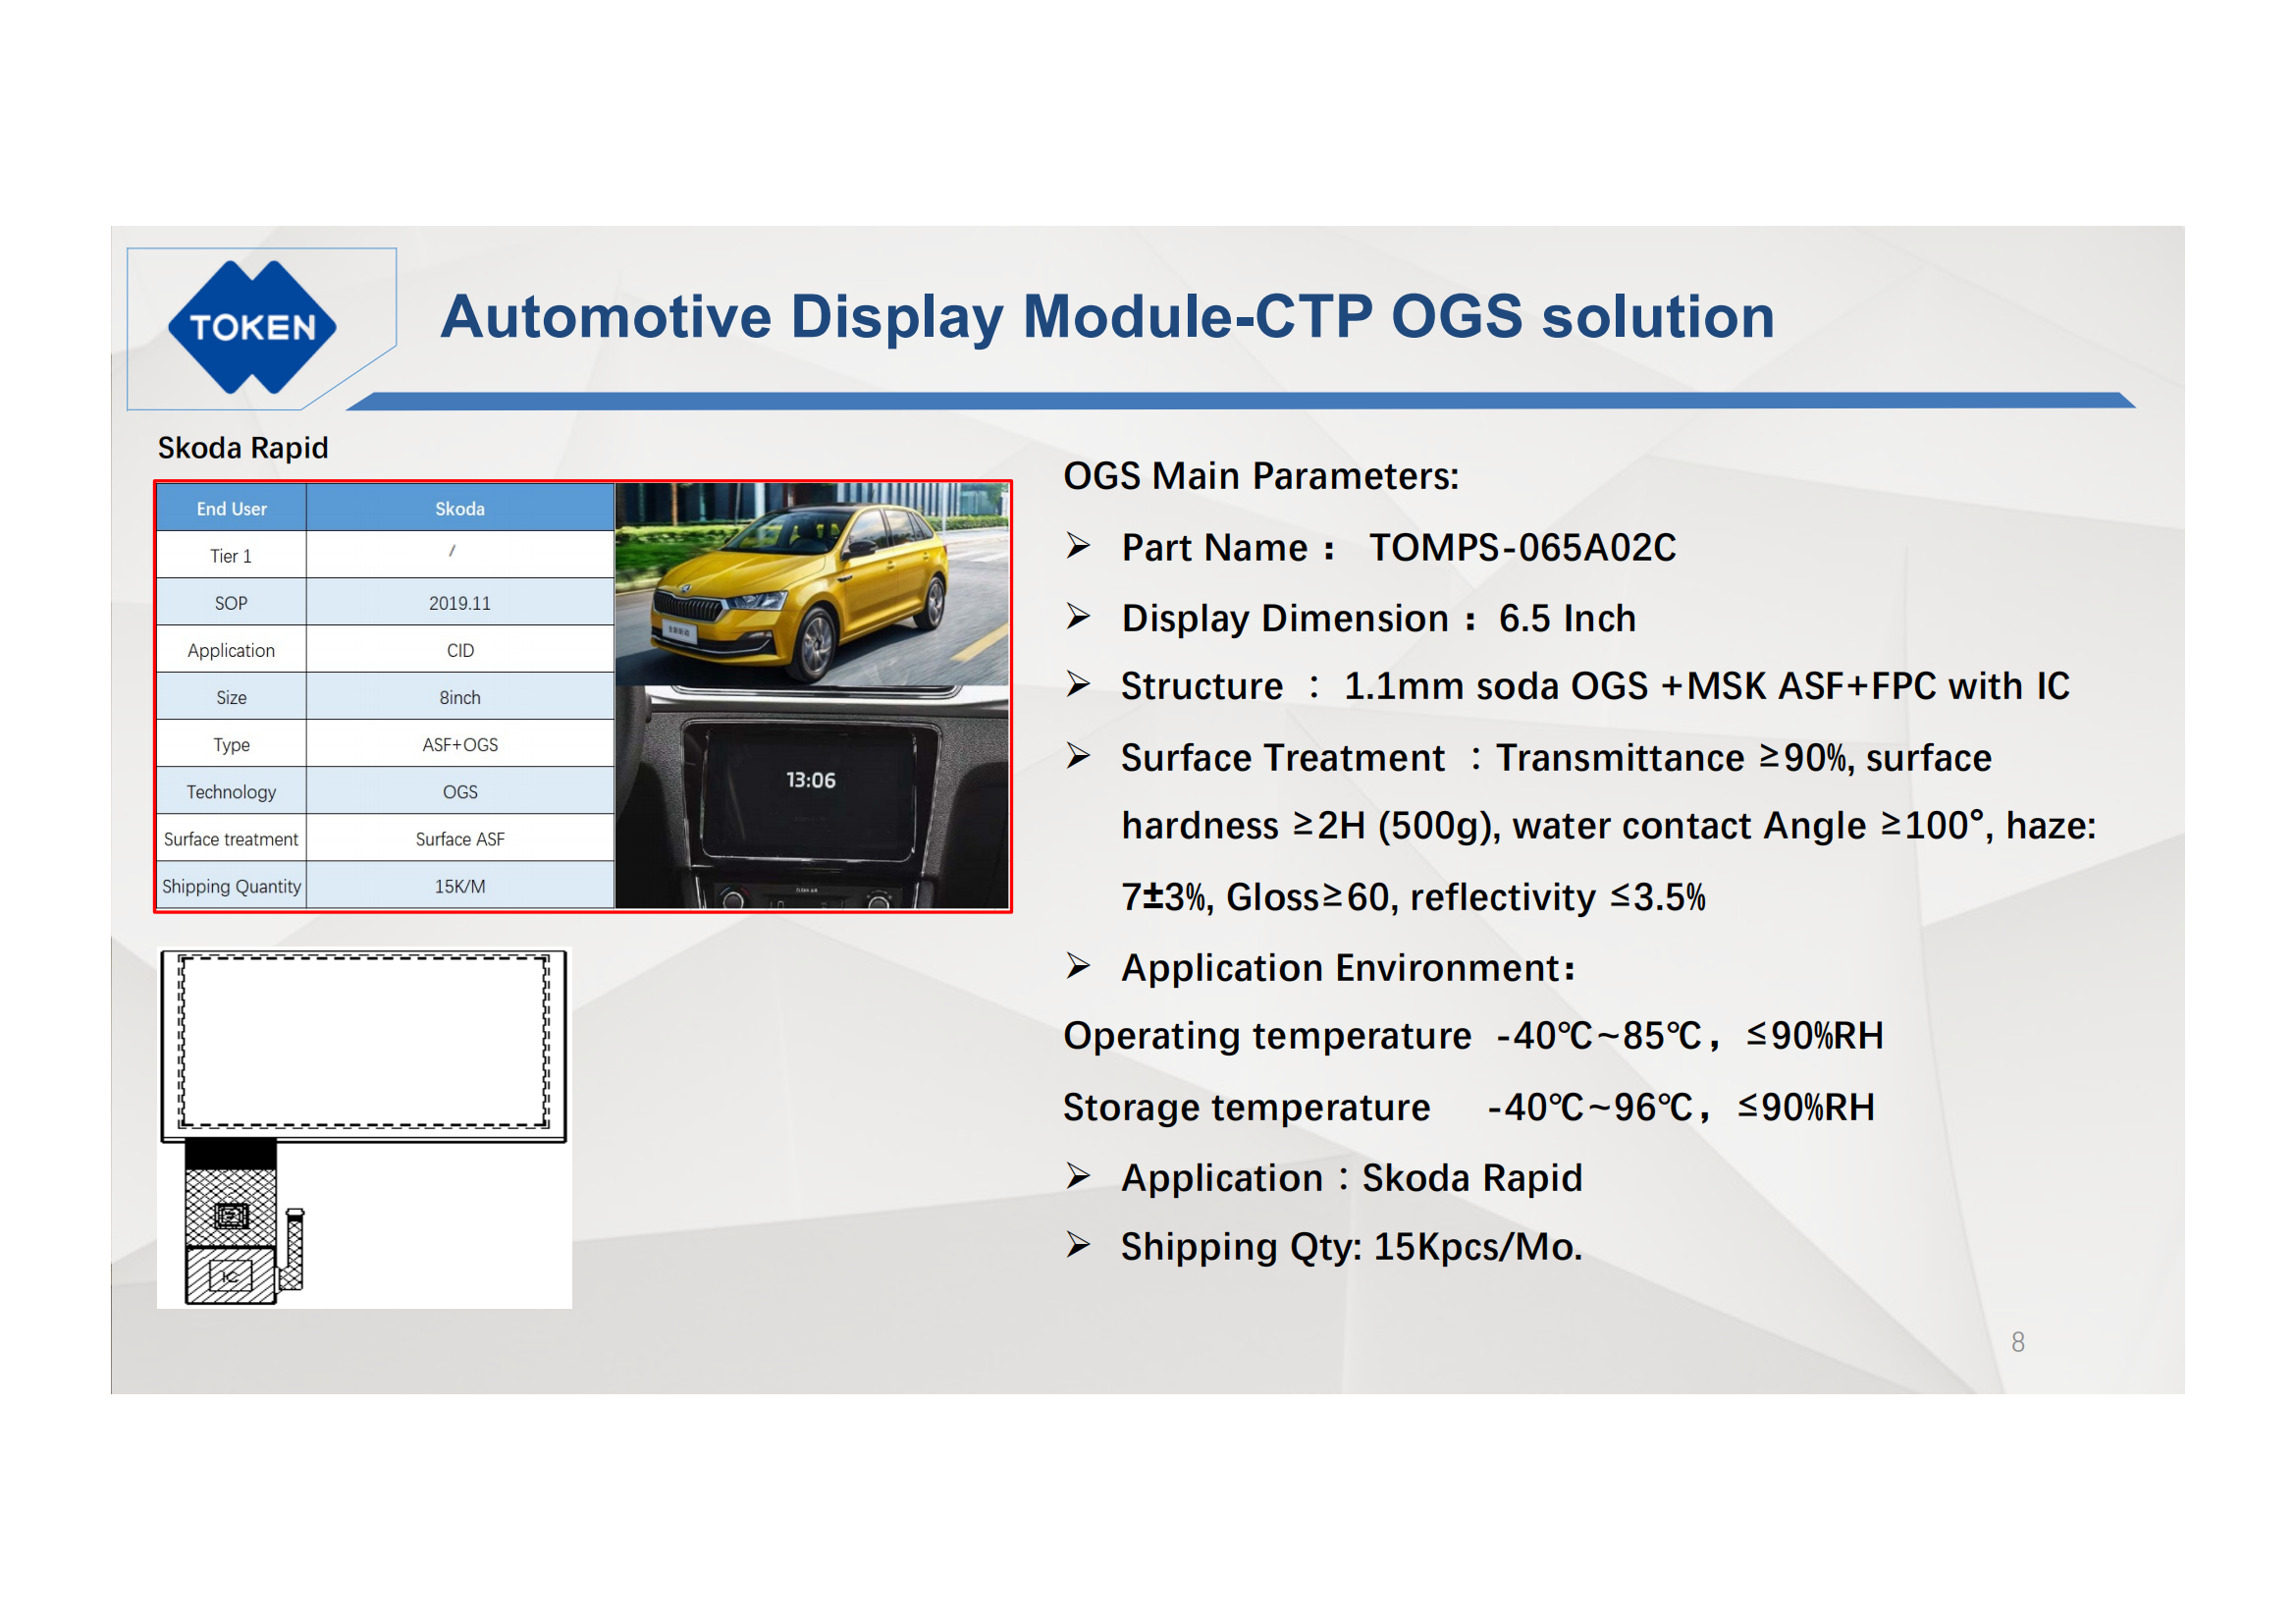Click the ASF+OGS type value cell
Screen dimensions: 2296x1623
[x=459, y=744]
